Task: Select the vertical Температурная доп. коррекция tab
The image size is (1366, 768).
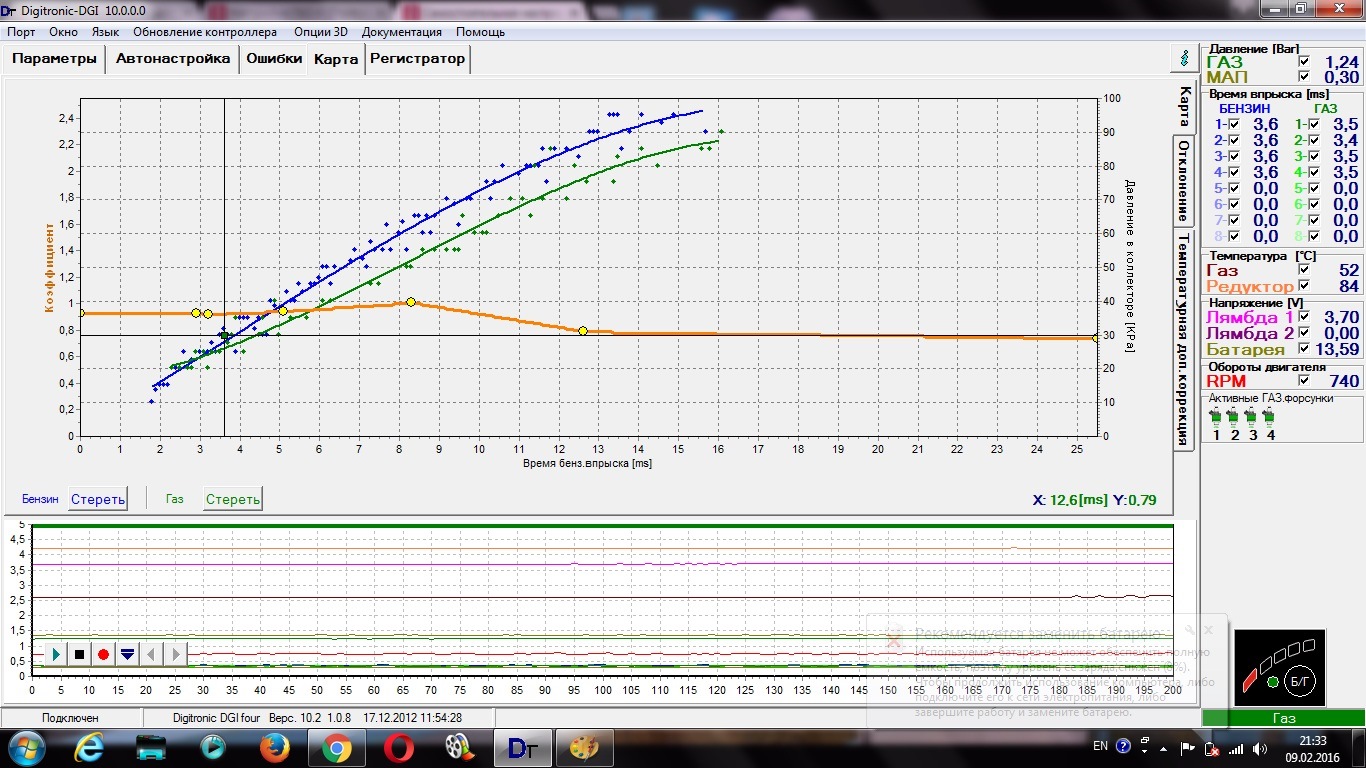Action: click(1184, 339)
